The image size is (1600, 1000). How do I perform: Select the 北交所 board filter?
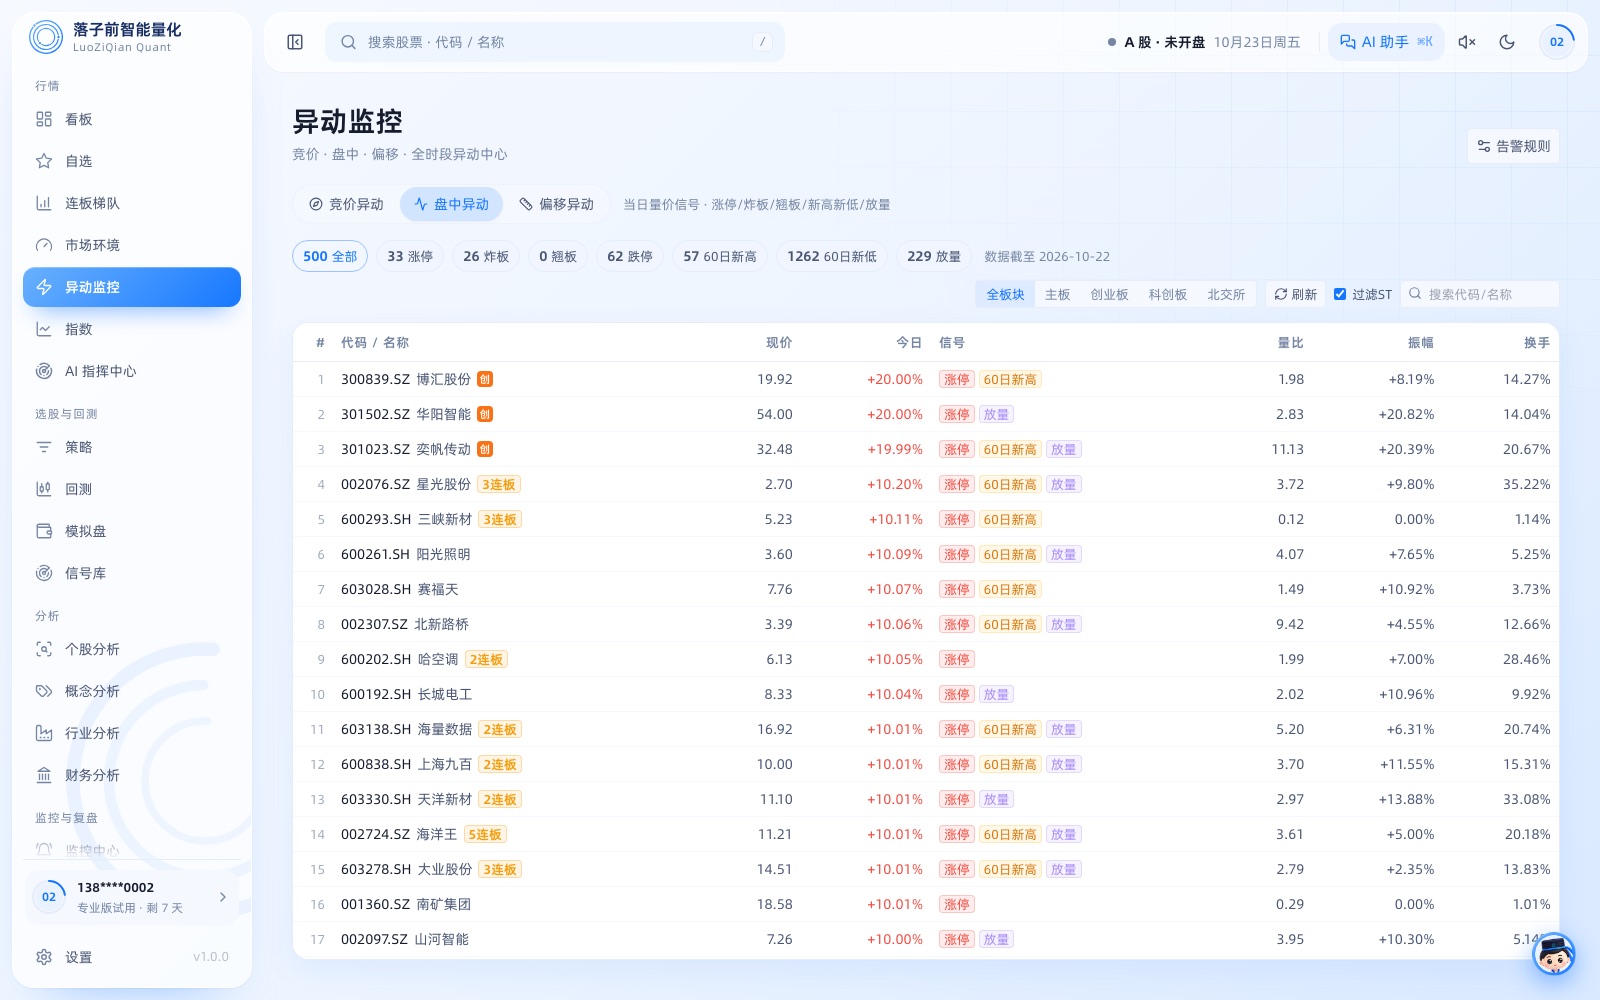(1226, 294)
